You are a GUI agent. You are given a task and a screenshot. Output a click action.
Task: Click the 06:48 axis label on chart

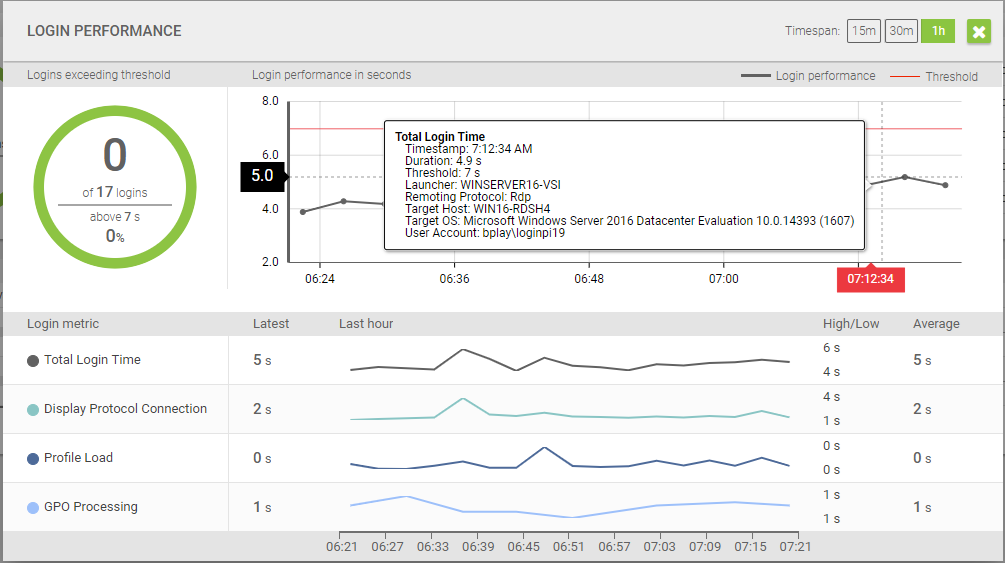tap(589, 279)
